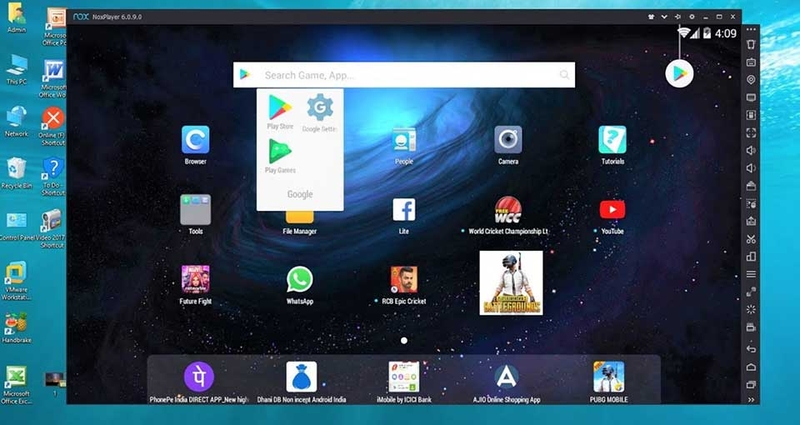800x425 pixels.
Task: Click the Wi-Fi status icon
Action: 683,33
